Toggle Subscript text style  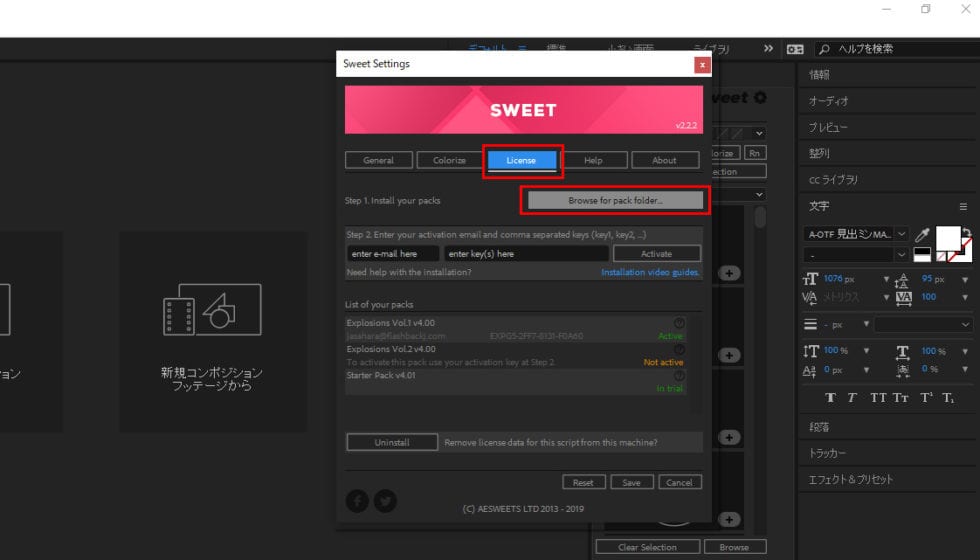tap(948, 398)
